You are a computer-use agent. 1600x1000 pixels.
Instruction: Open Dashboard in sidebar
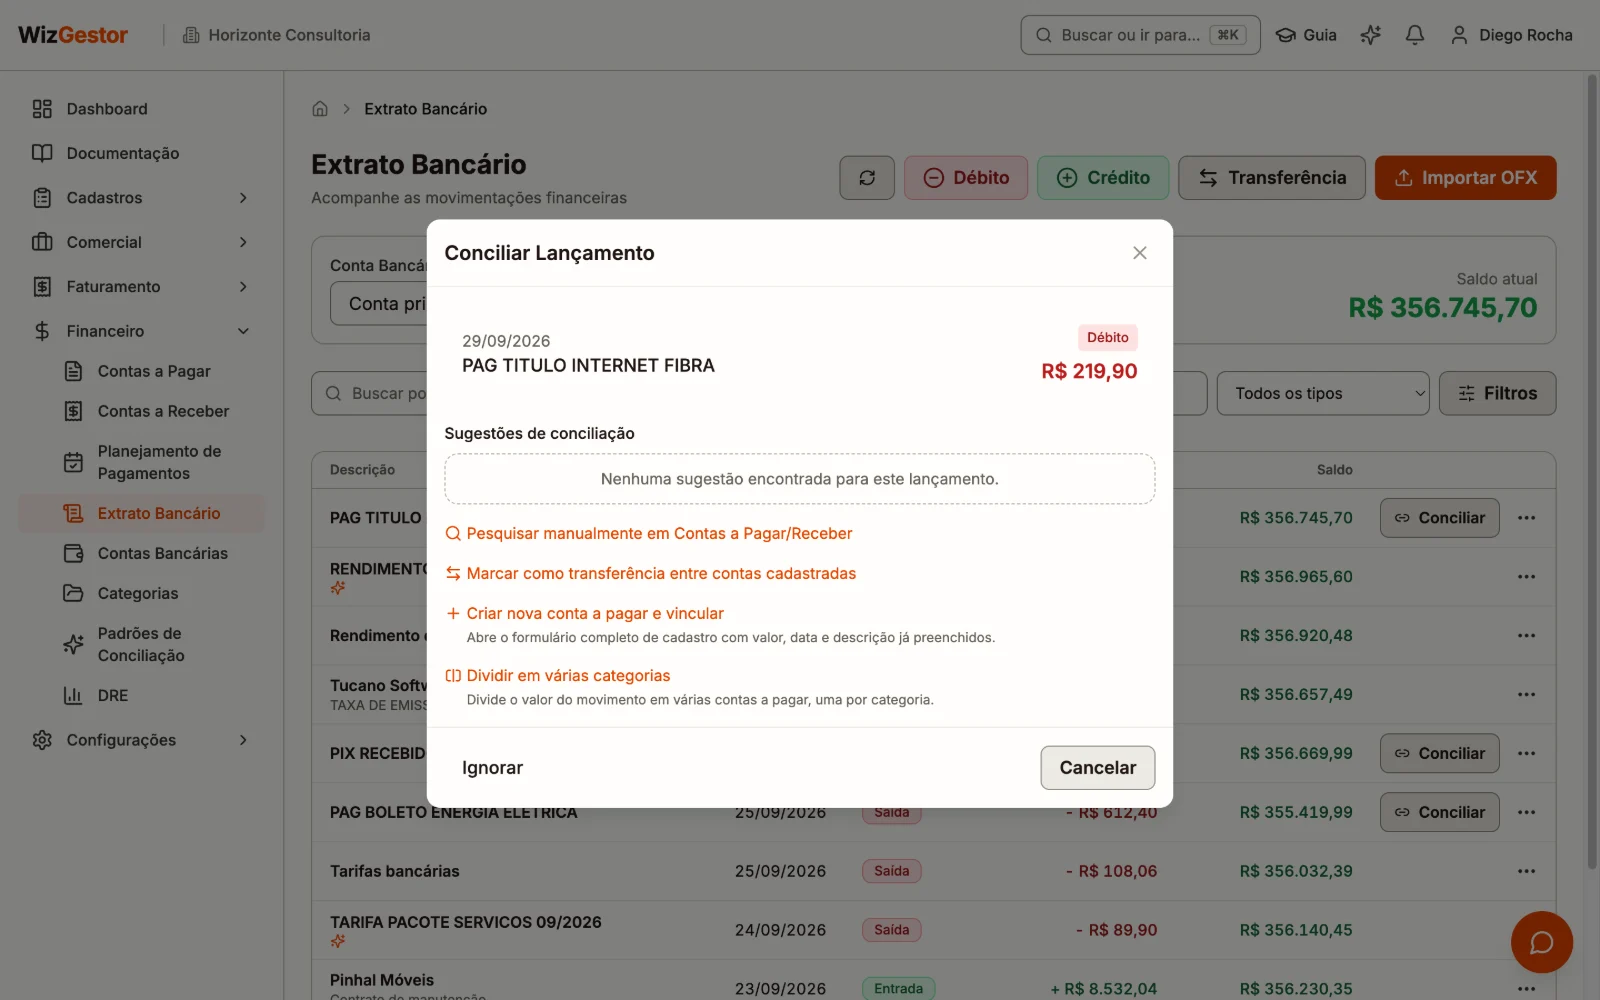point(142,109)
